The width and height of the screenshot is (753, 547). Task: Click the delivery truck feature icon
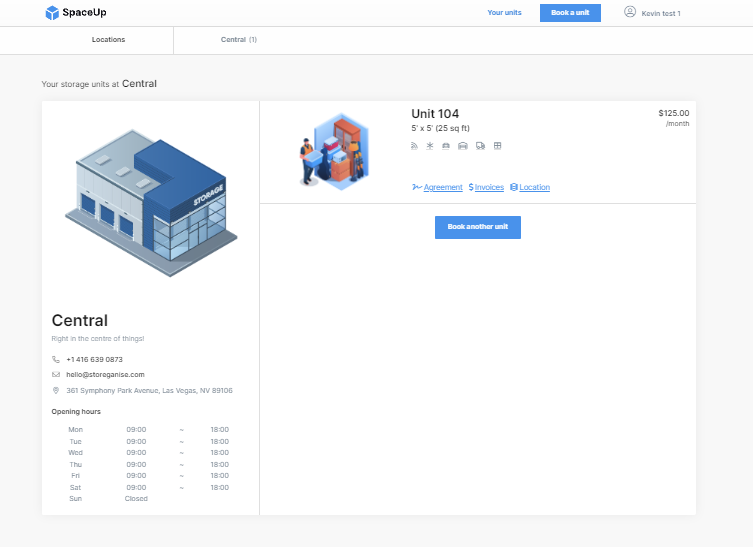(480, 146)
